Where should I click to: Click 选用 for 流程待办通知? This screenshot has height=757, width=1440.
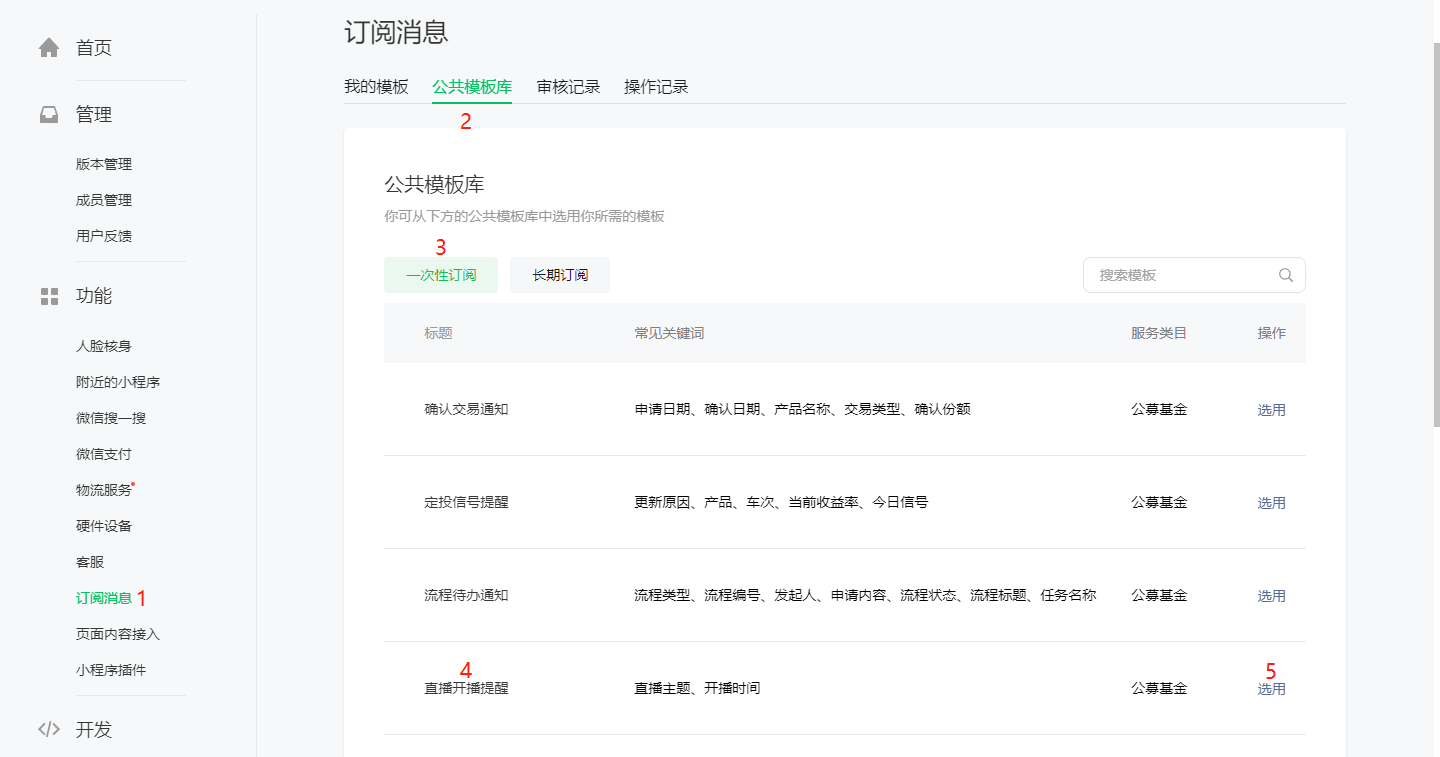(1272, 595)
